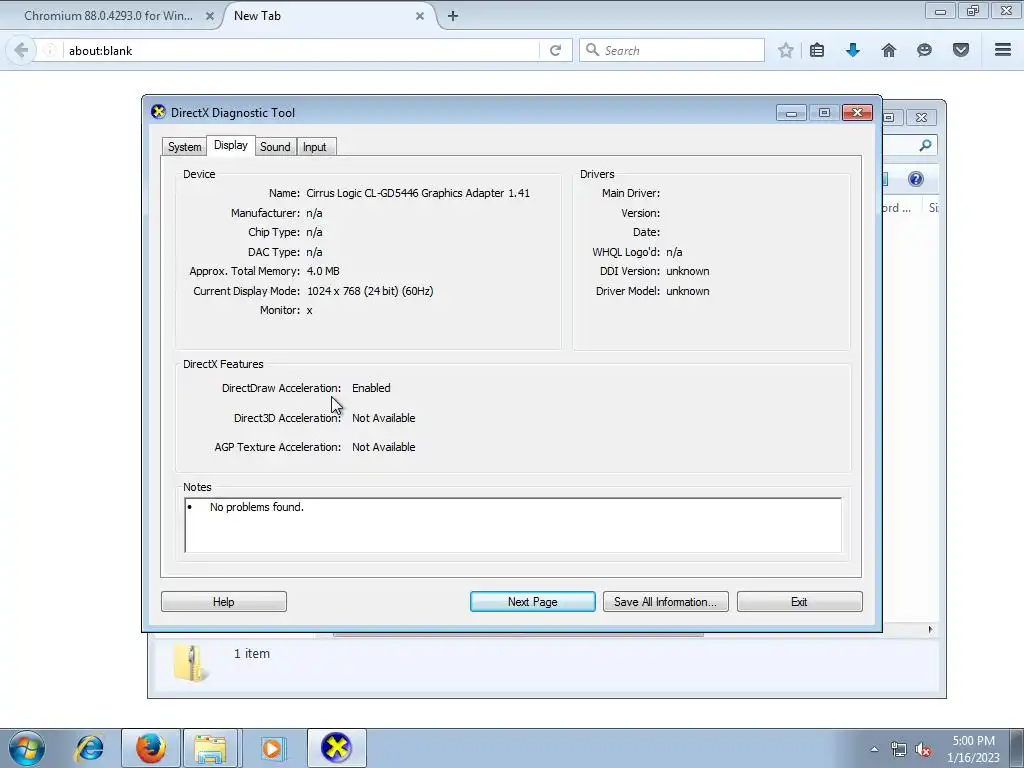This screenshot has height=768, width=1024.
Task: Click the 4.0 MB memory value
Action: click(x=323, y=271)
